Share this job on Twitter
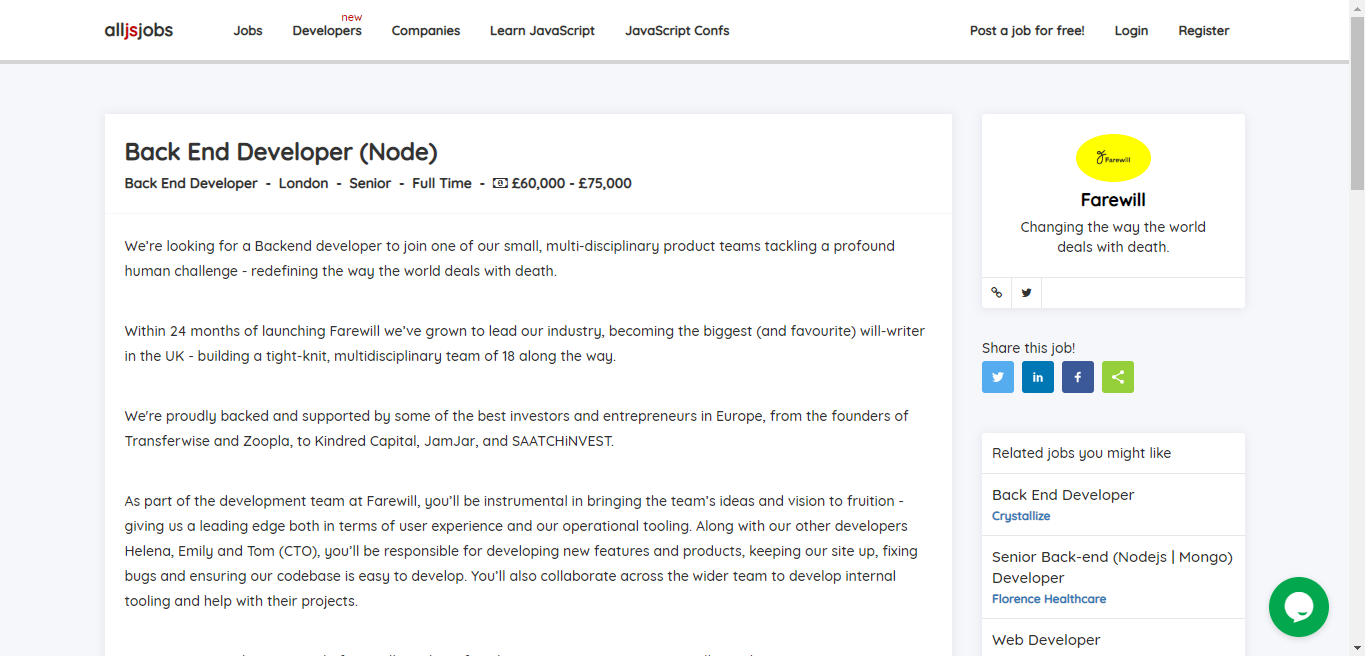The height and width of the screenshot is (656, 1365). point(998,377)
